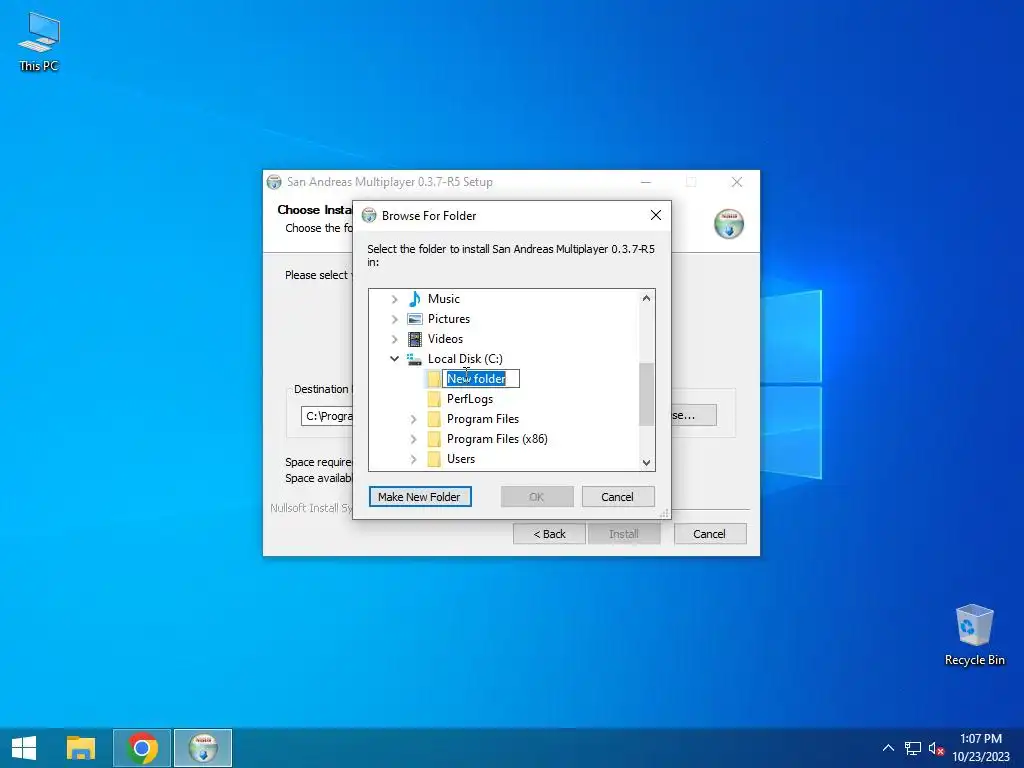Select Local Disk (C:) in tree
1024x768 pixels.
[x=465, y=359]
